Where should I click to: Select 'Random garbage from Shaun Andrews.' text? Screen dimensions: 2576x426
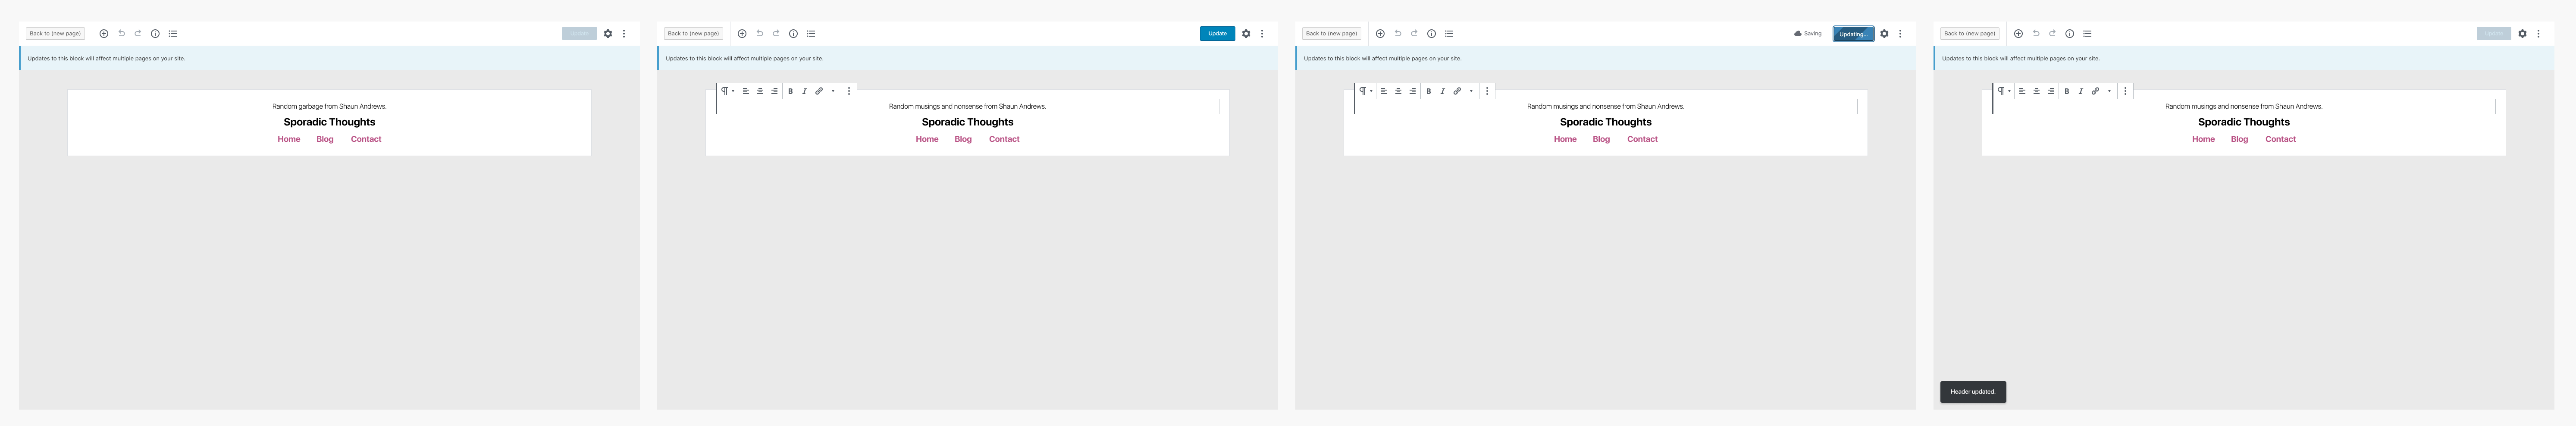329,106
